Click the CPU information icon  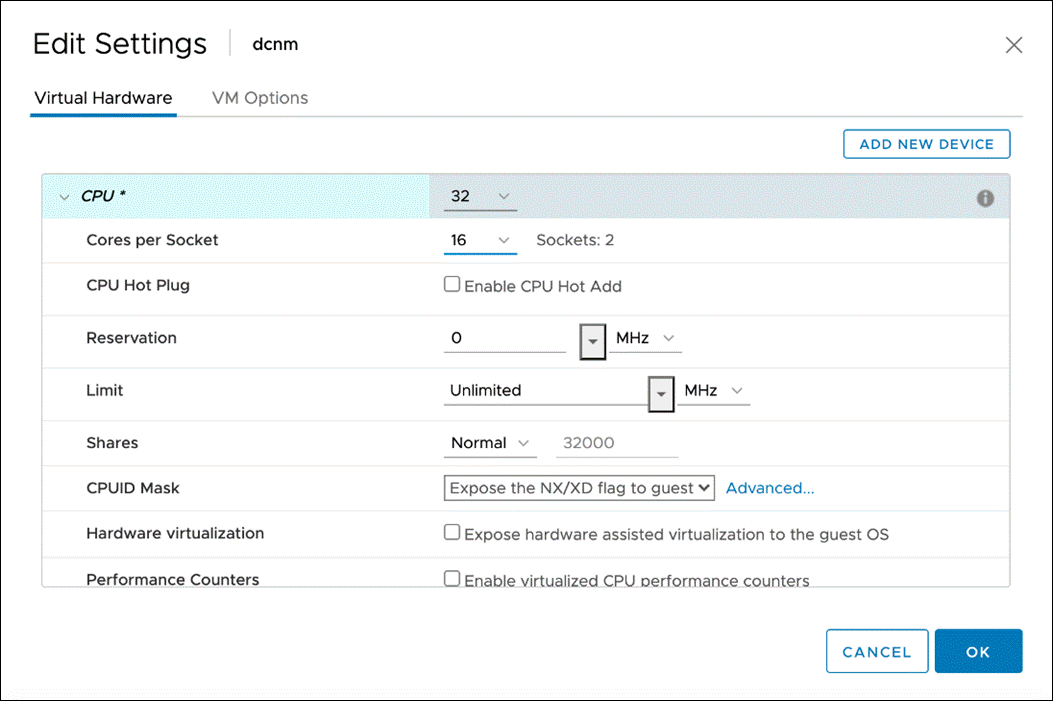pyautogui.click(x=985, y=197)
